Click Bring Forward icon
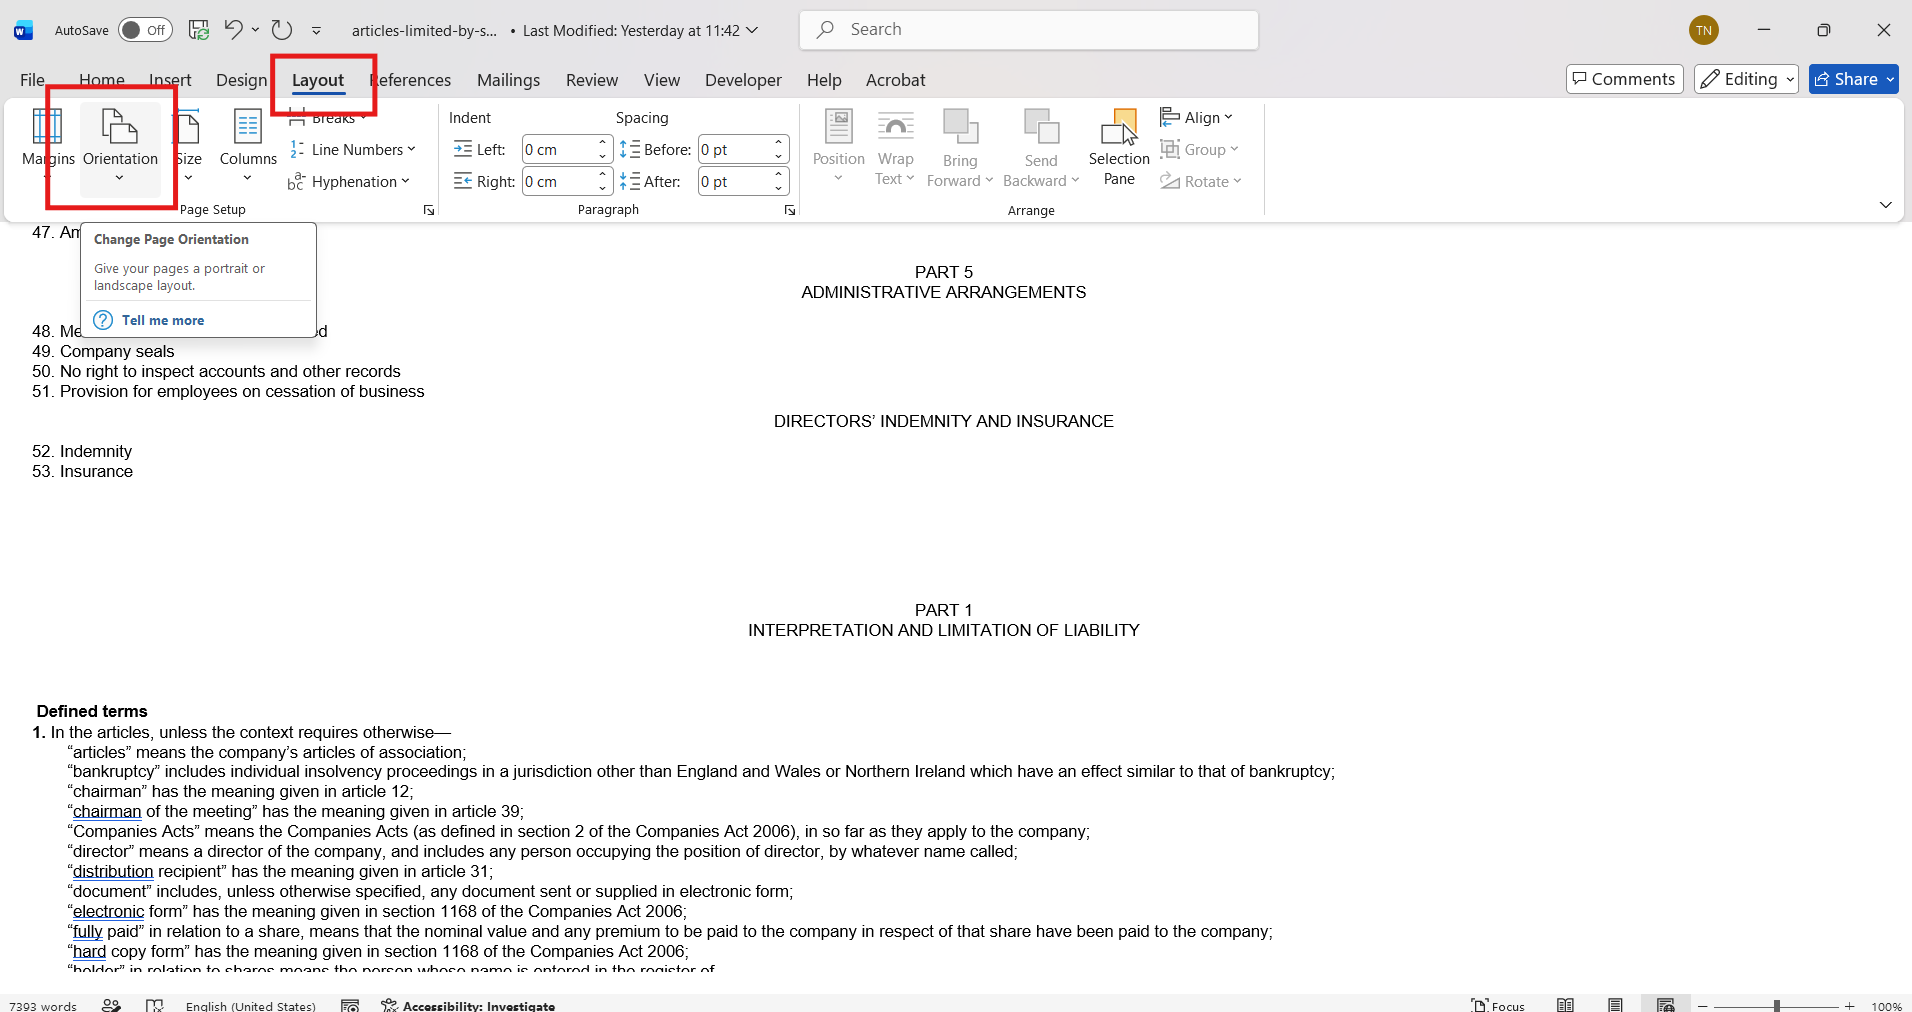This screenshot has height=1012, width=1912. pos(960,128)
